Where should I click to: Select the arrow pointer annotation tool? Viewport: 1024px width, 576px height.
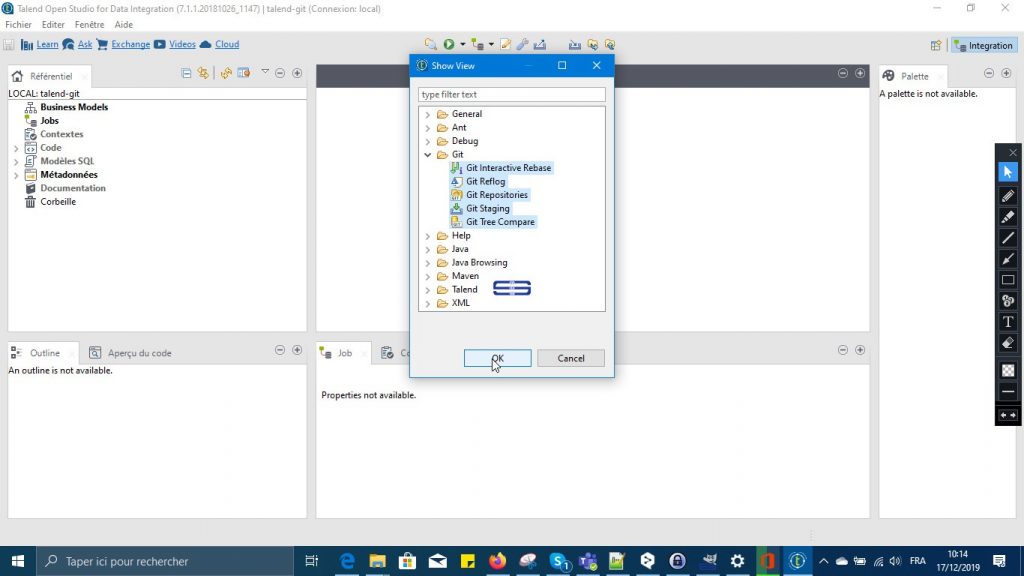(1008, 172)
